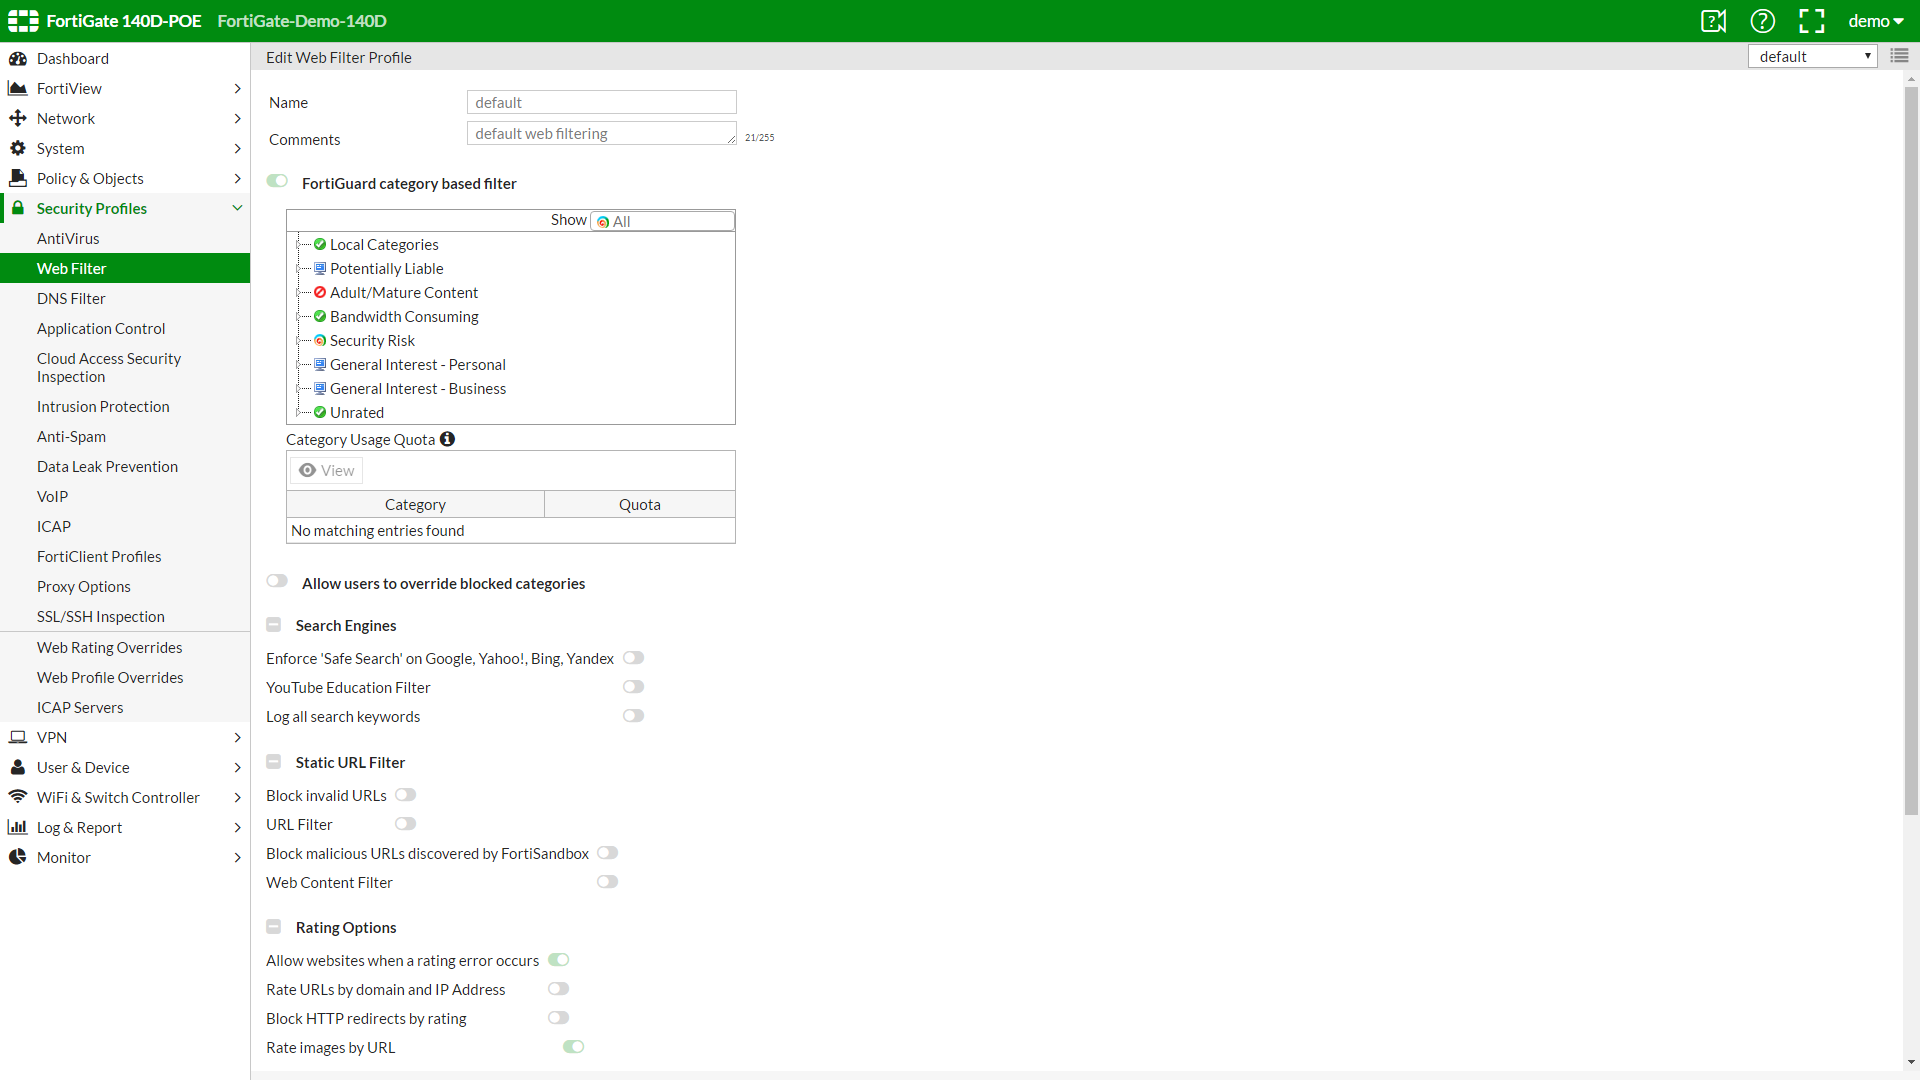The height and width of the screenshot is (1080, 1920).
Task: Open the video tutorial icon in header
Action: (1713, 21)
